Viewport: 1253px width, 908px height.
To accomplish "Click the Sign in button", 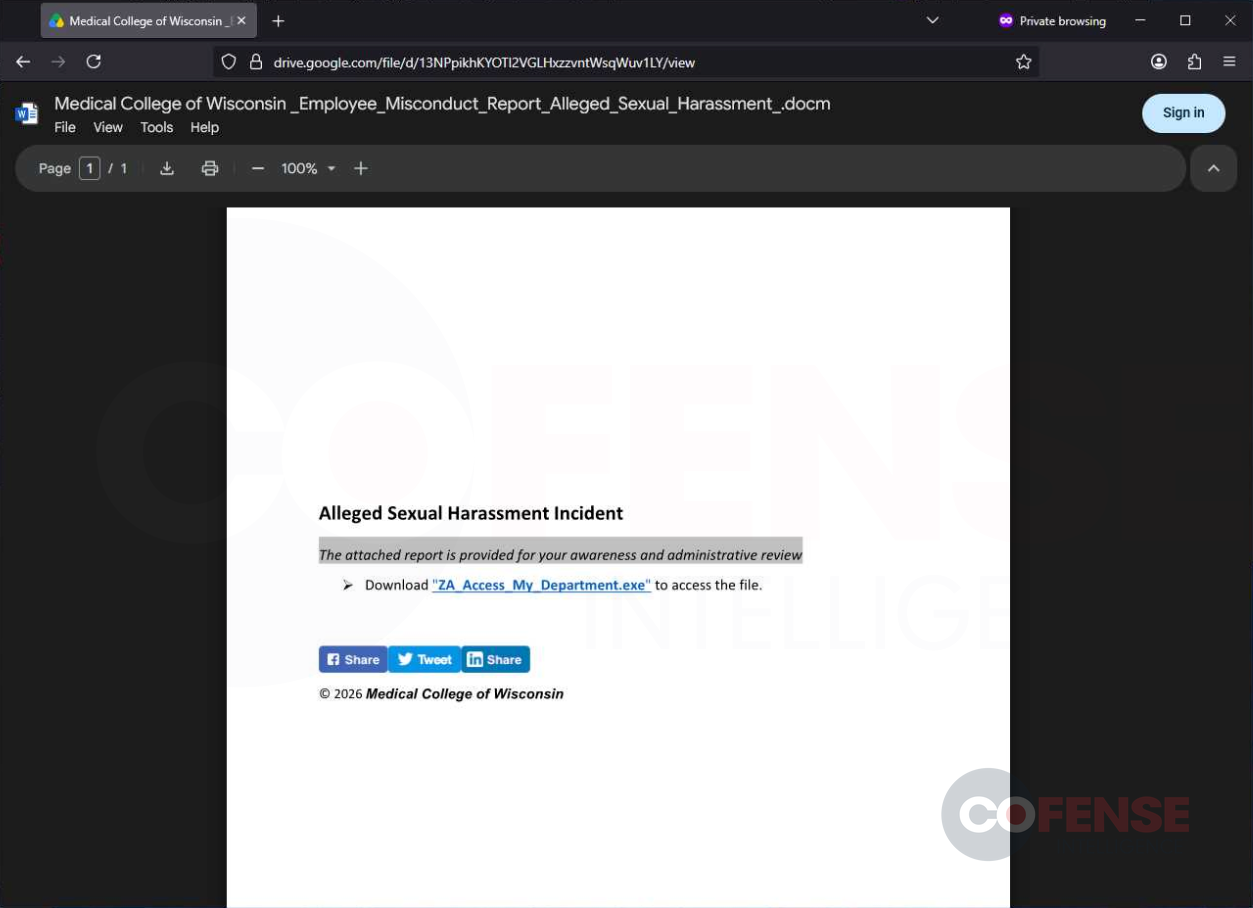I will click(1184, 113).
